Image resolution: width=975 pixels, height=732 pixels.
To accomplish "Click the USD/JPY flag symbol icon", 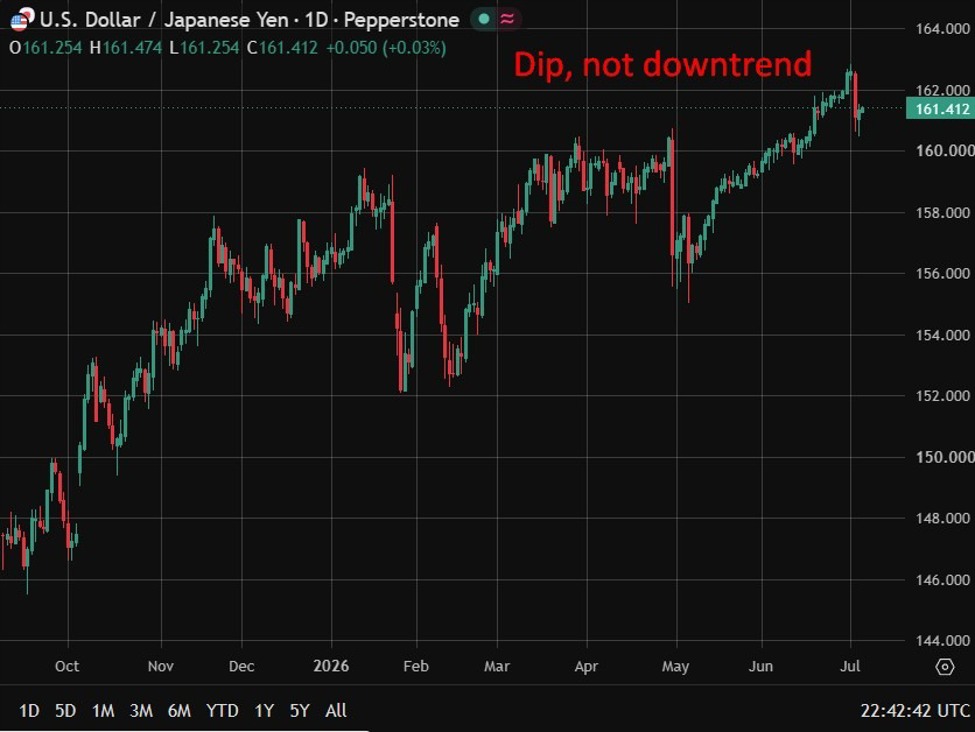I will (22, 19).
